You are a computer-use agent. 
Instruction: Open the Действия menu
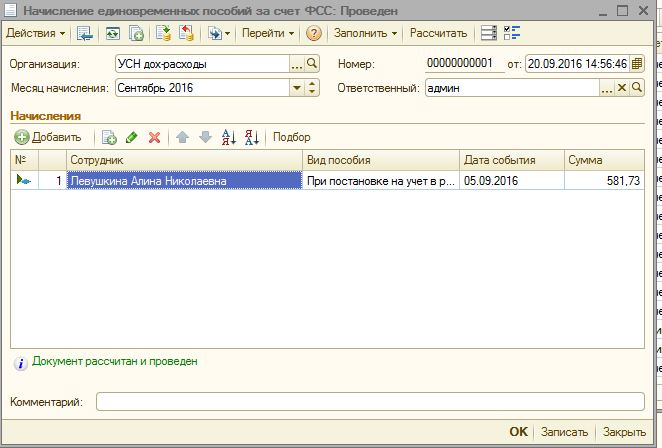coord(36,33)
